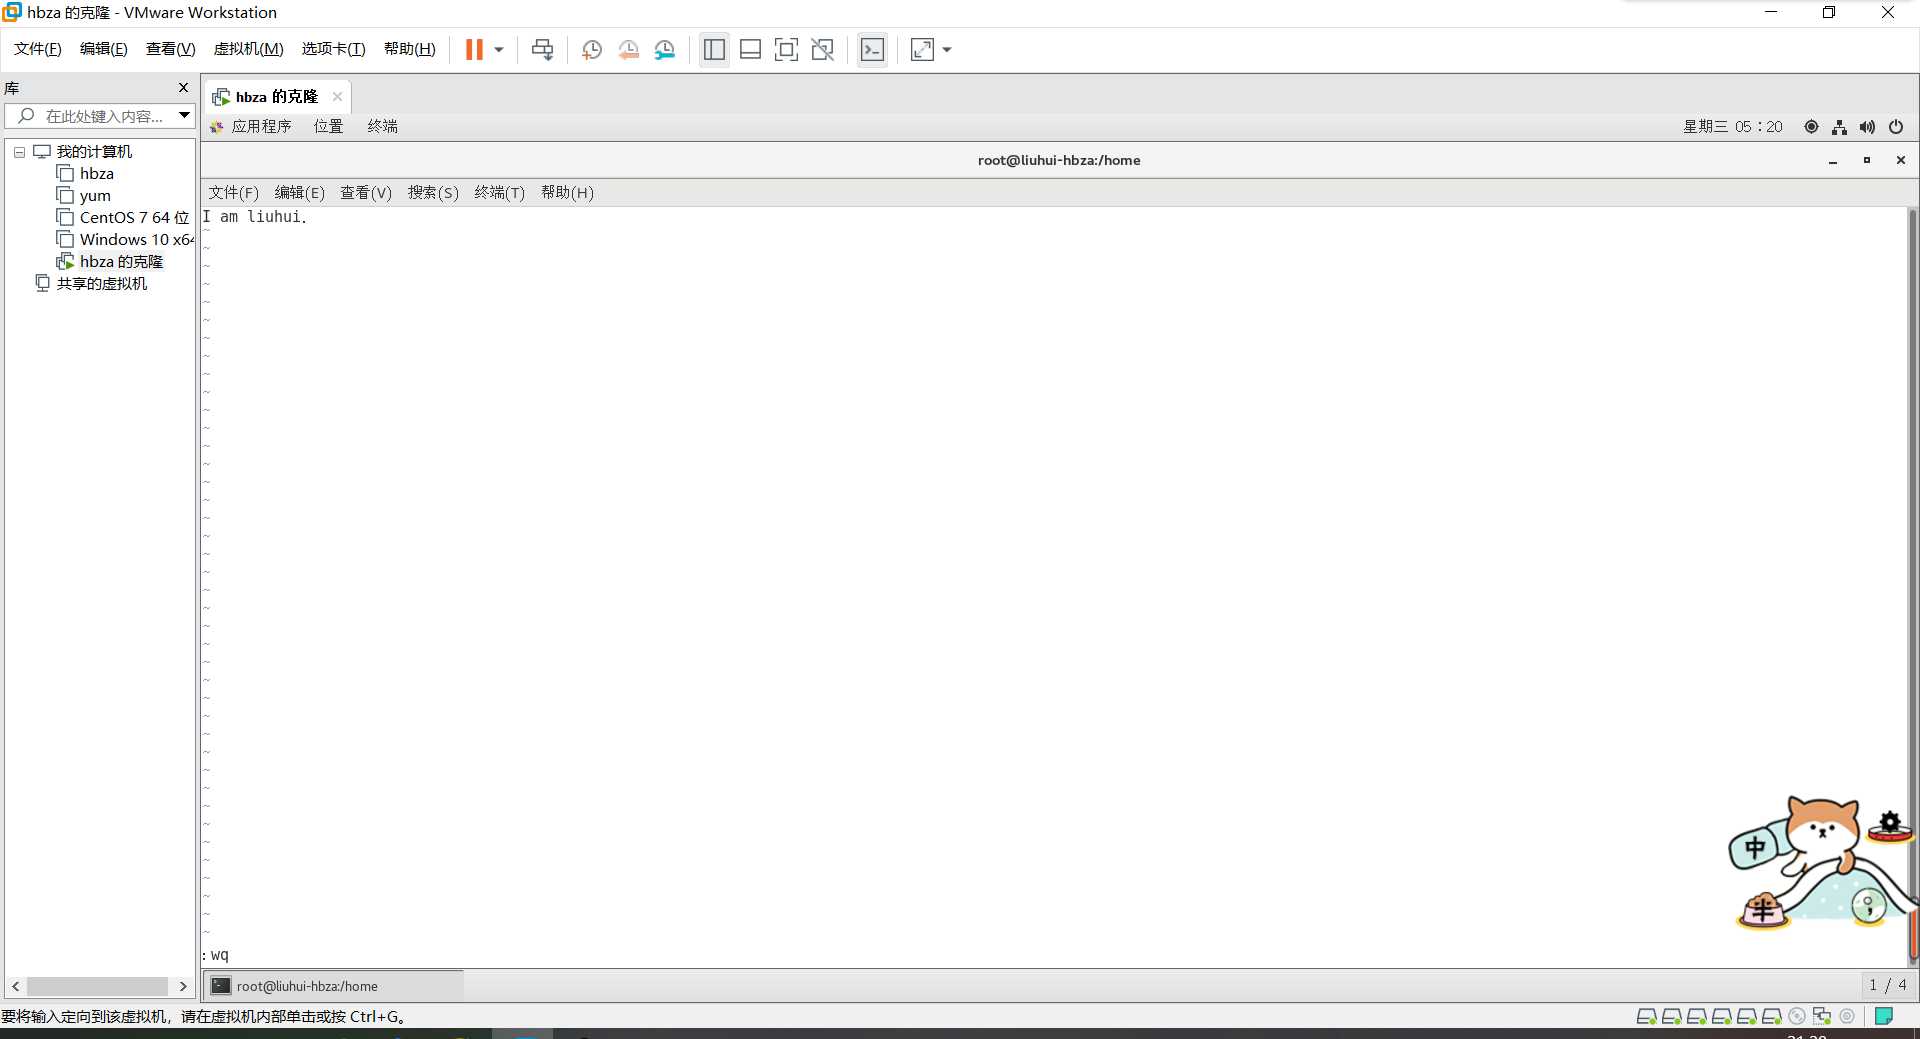Open the terminal 查看(V) menu
This screenshot has width=1920, height=1039.
click(x=365, y=193)
